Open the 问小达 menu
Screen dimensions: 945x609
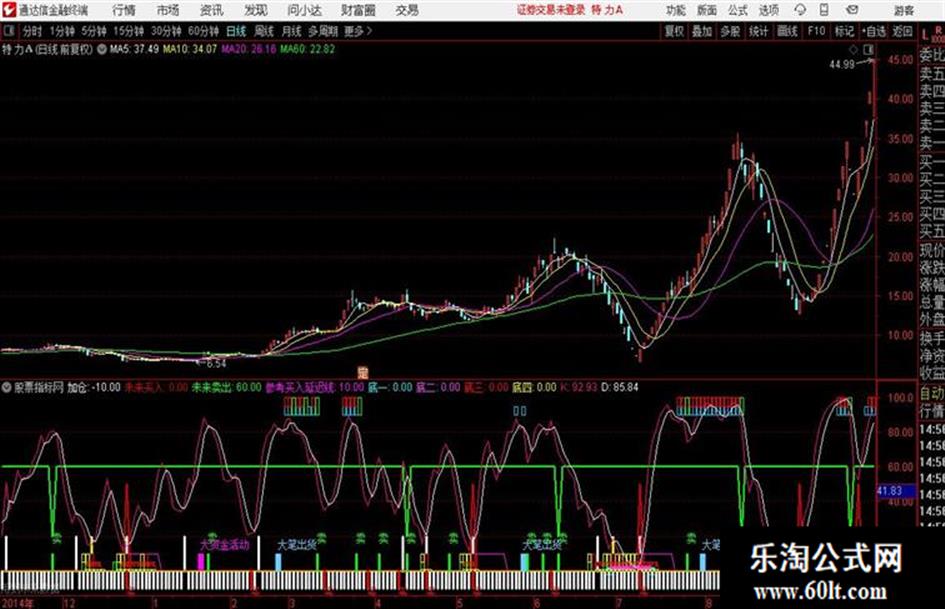(x=304, y=10)
